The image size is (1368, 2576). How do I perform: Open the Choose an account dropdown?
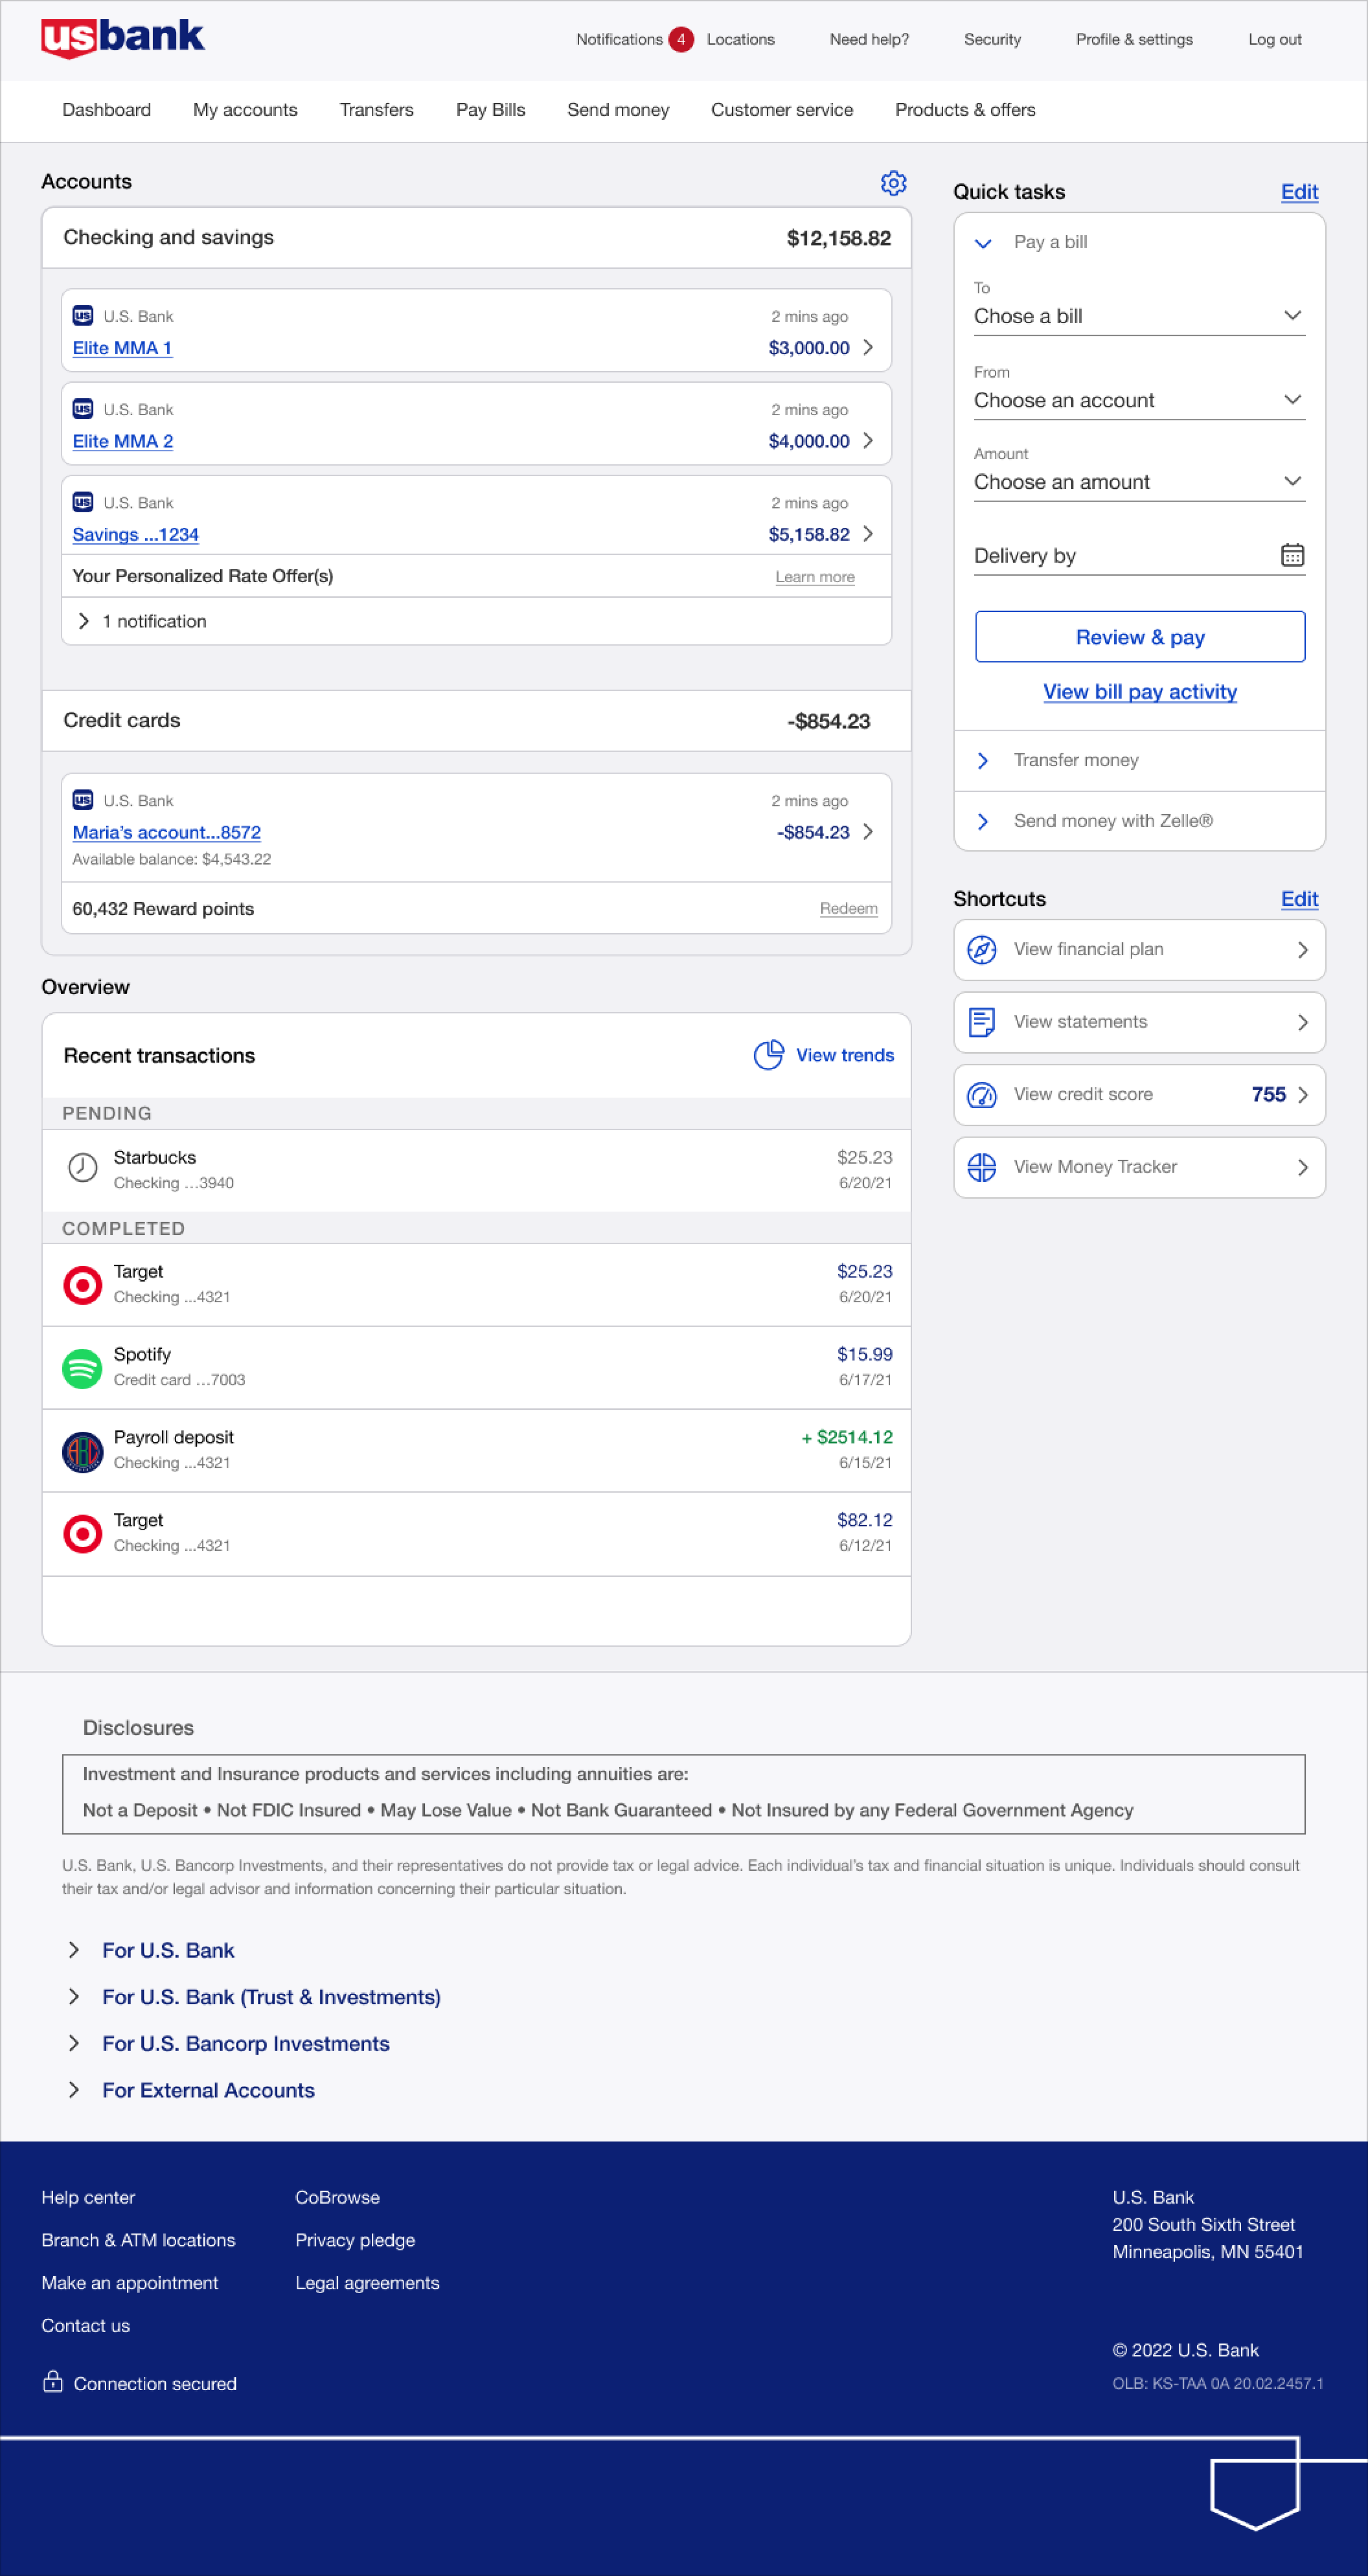[x=1139, y=400]
